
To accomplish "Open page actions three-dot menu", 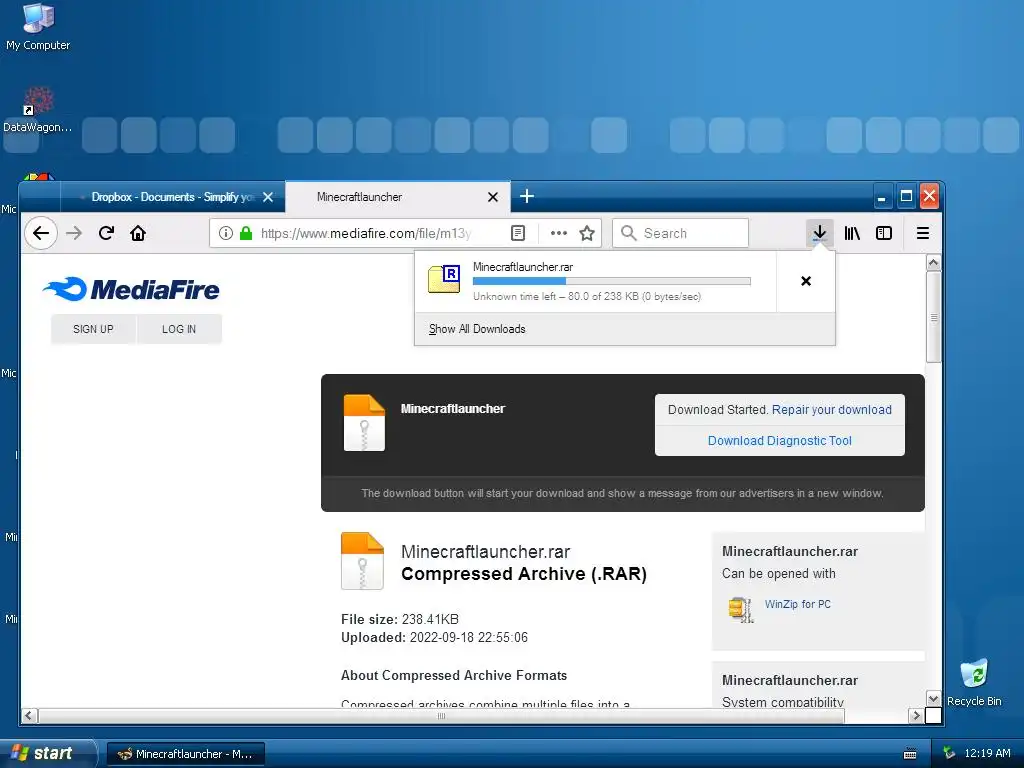I will coord(558,233).
